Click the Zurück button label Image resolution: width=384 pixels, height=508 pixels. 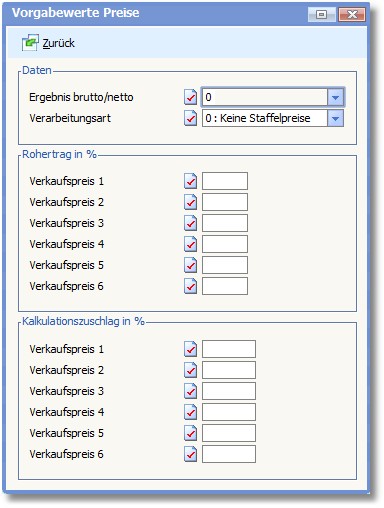59,43
